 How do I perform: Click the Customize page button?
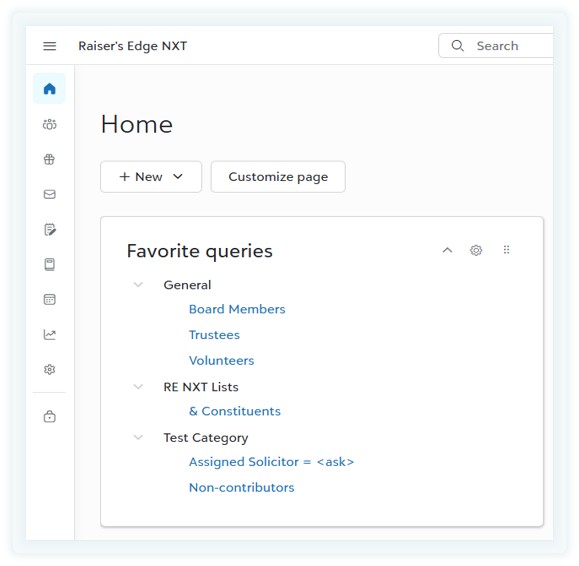pos(278,177)
